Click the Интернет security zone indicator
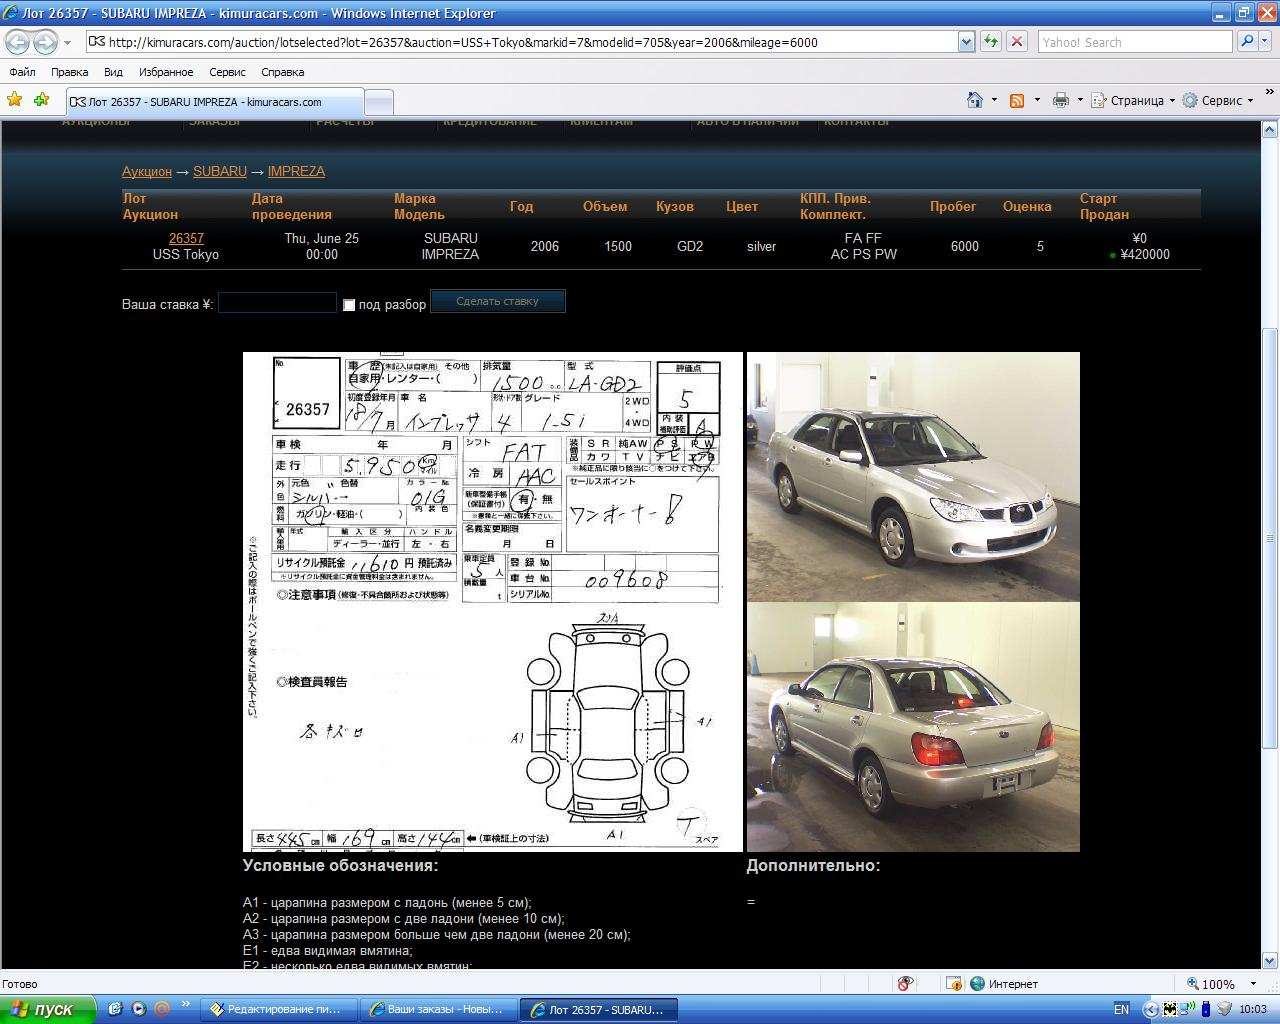The image size is (1280, 1024). pos(1005,984)
